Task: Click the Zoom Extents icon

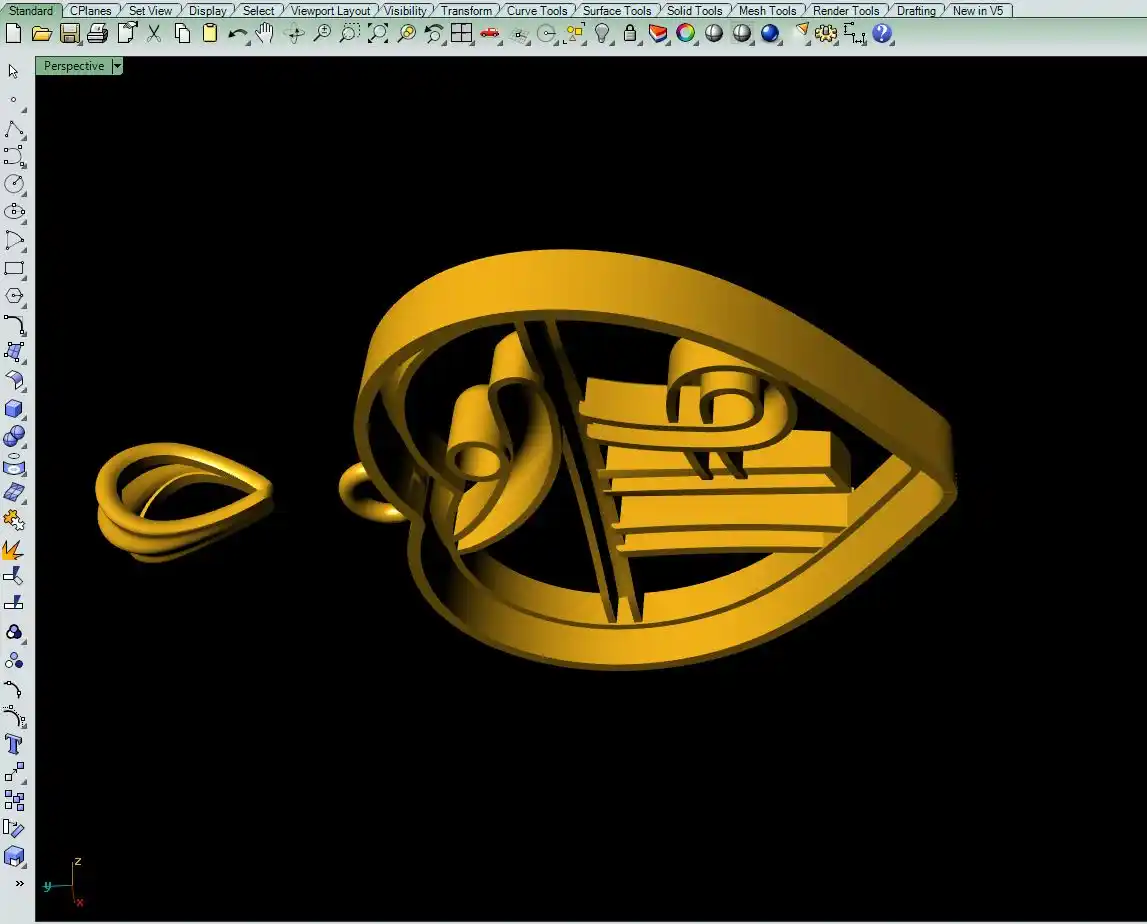Action: (x=377, y=33)
